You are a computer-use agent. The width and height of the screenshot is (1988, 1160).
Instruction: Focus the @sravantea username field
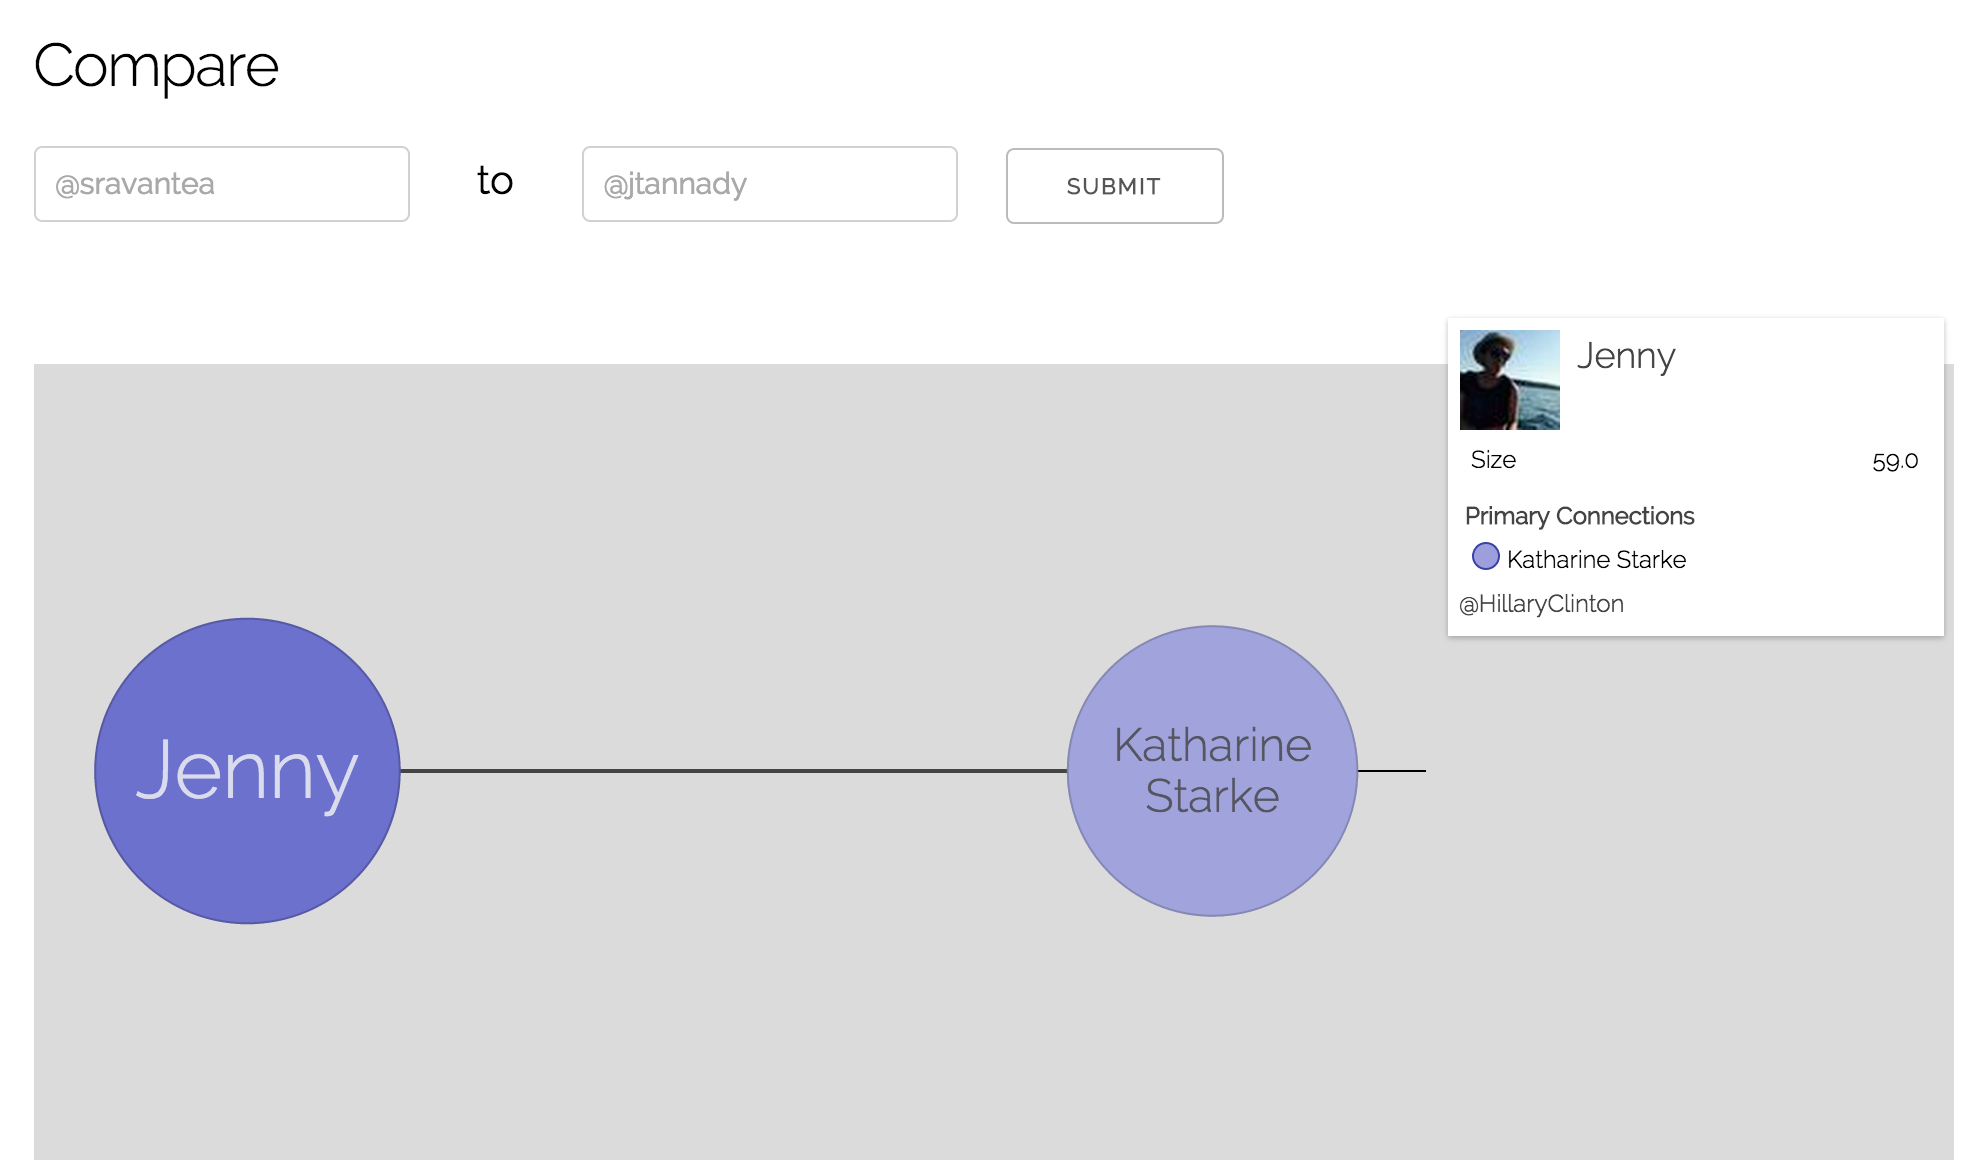click(x=222, y=184)
